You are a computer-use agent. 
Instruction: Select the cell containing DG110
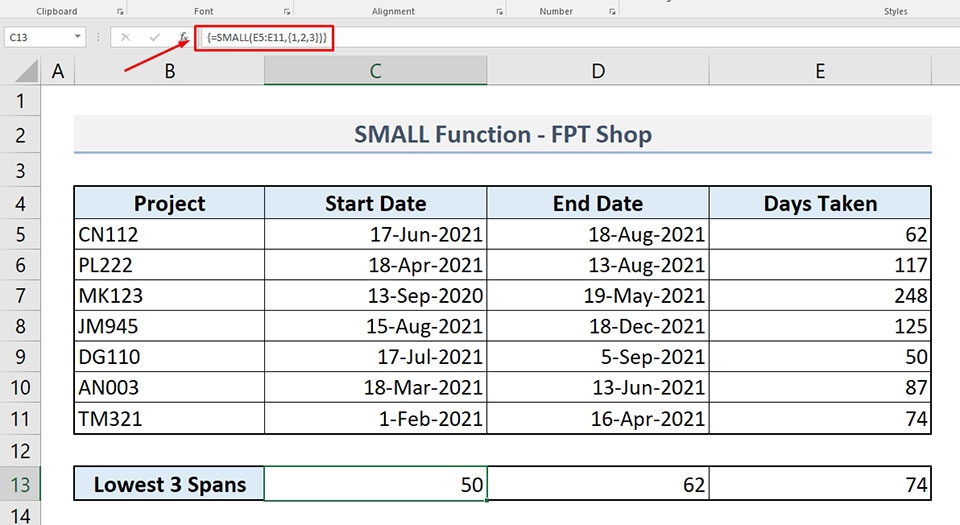point(170,357)
